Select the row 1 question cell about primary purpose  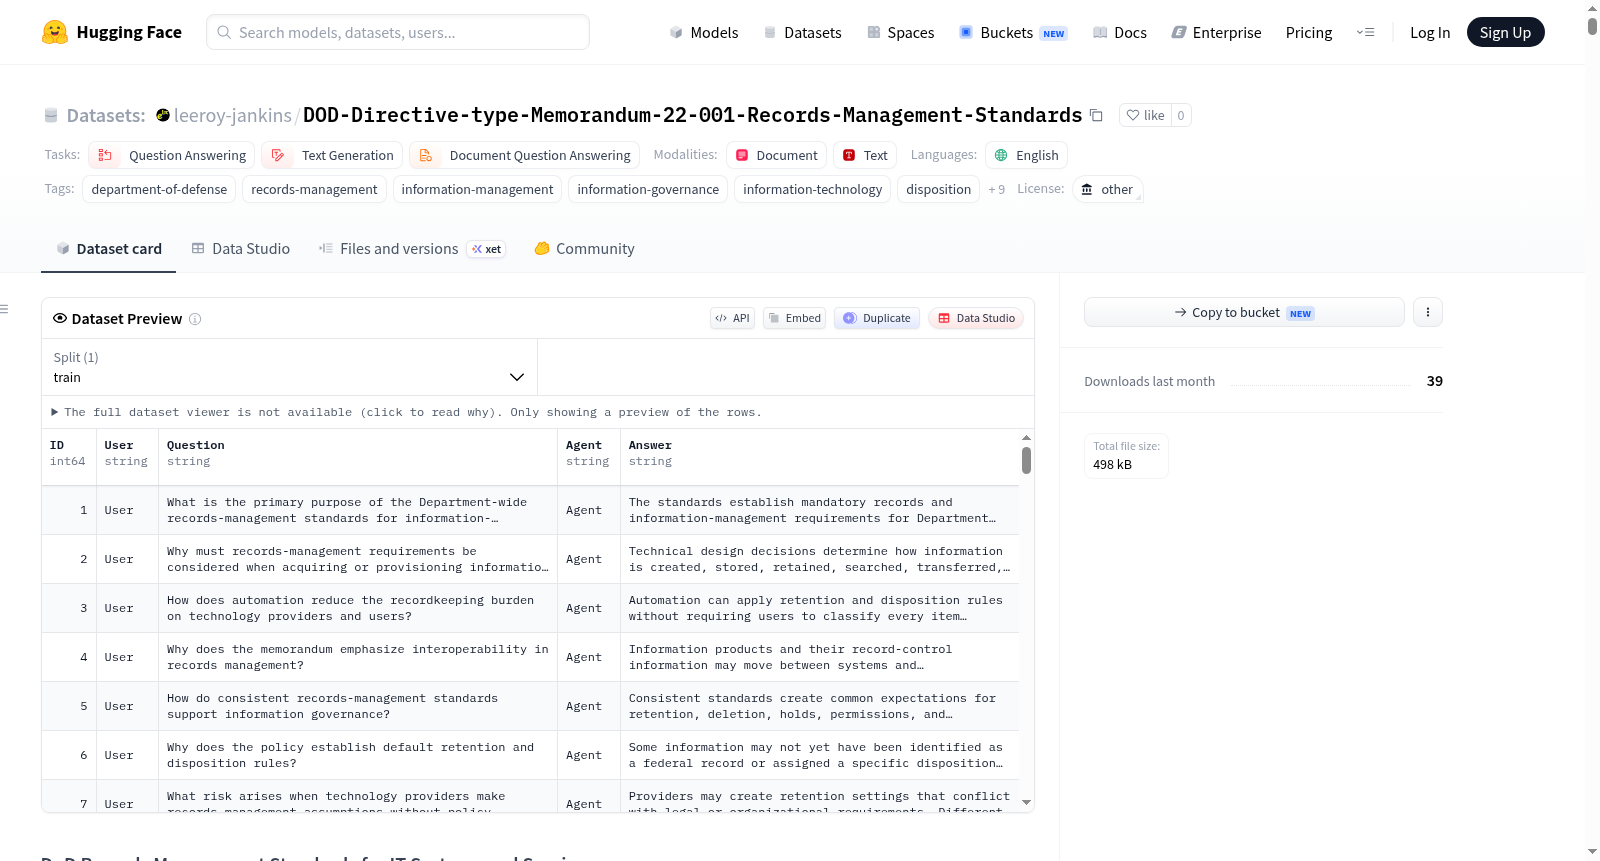point(357,510)
